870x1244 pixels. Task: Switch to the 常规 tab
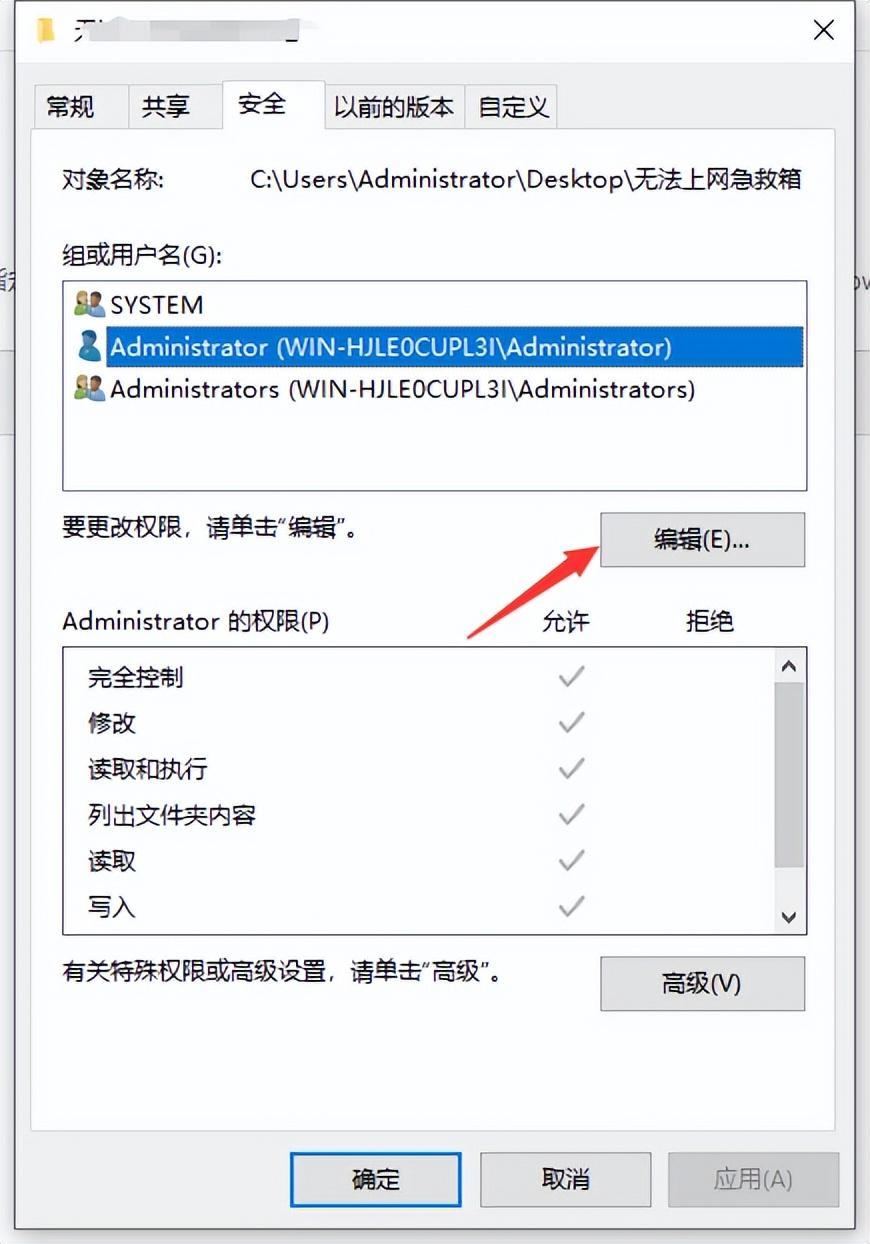point(70,107)
